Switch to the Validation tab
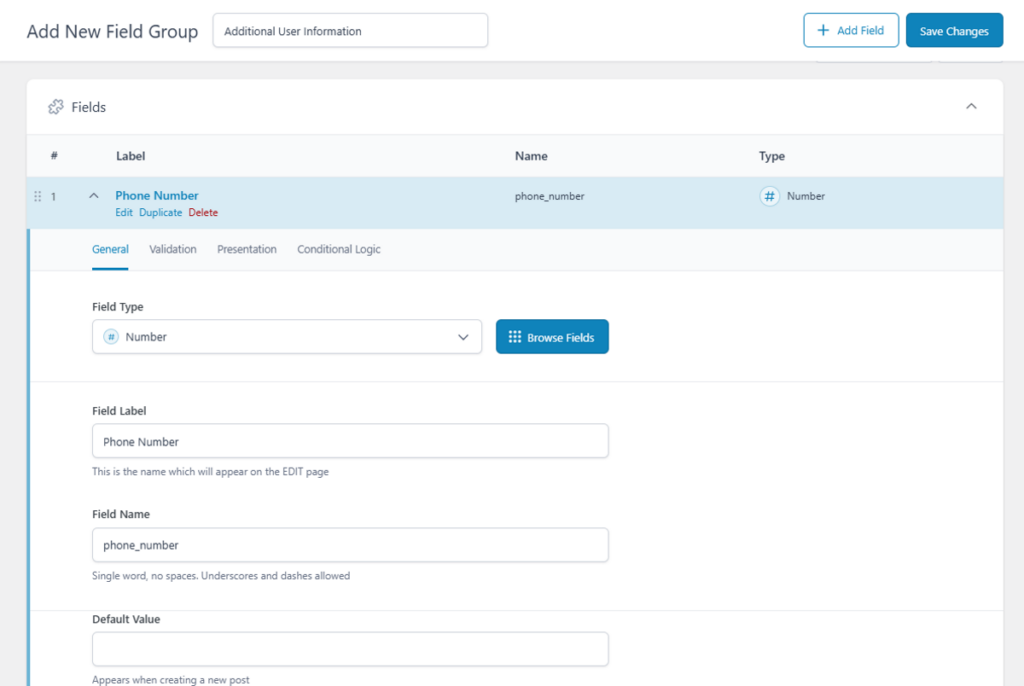The image size is (1024, 686). pos(172,249)
